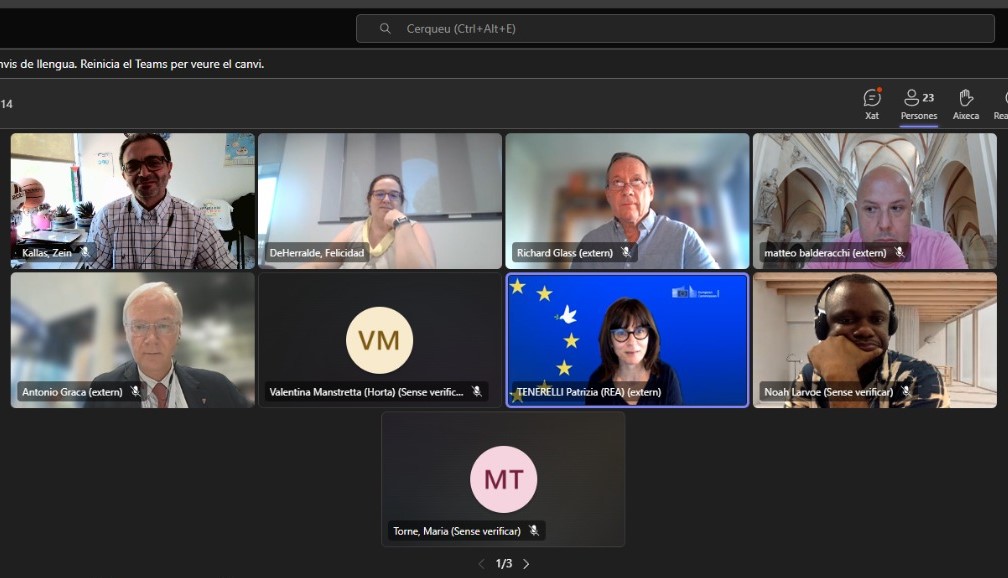Click the VM avatar of Valentina Manstretta

coord(379,340)
